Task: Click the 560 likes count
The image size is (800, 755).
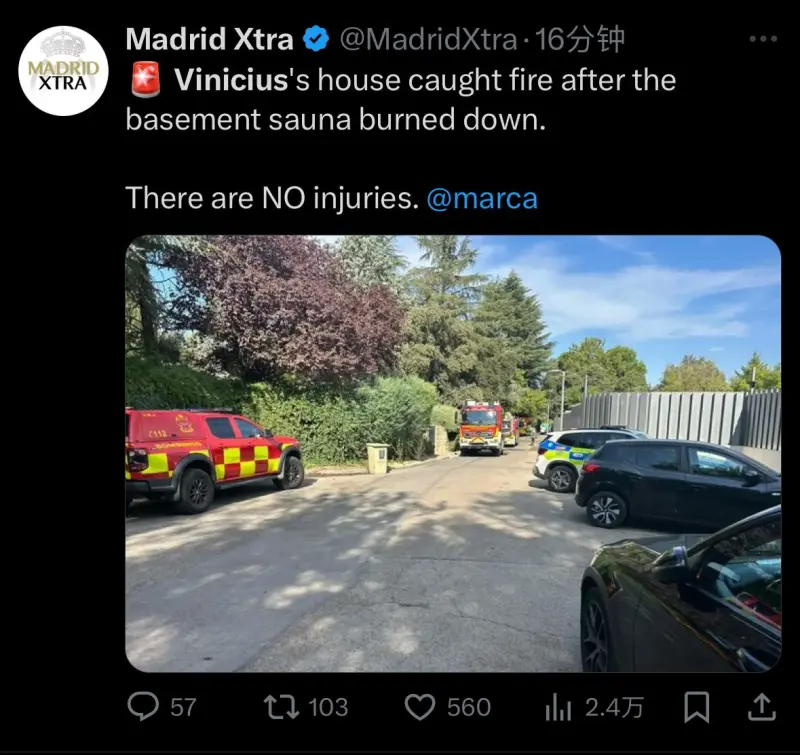Action: click(468, 708)
